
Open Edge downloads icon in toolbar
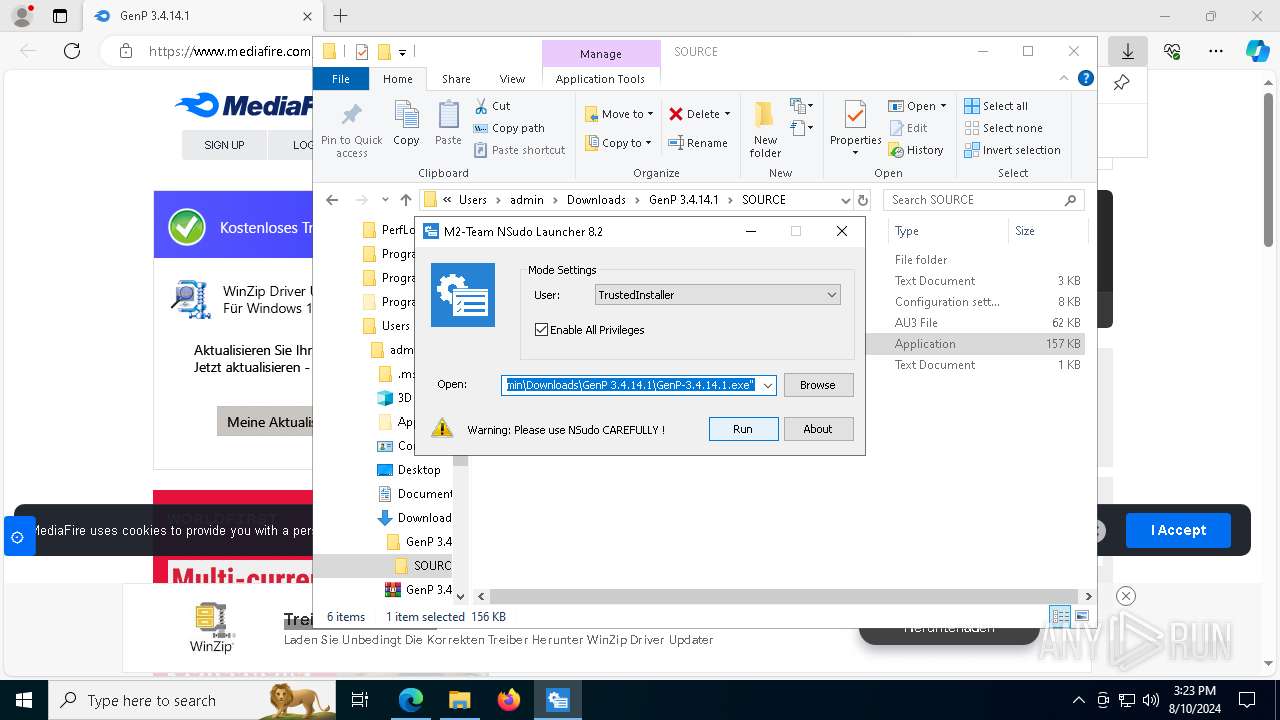[1128, 51]
